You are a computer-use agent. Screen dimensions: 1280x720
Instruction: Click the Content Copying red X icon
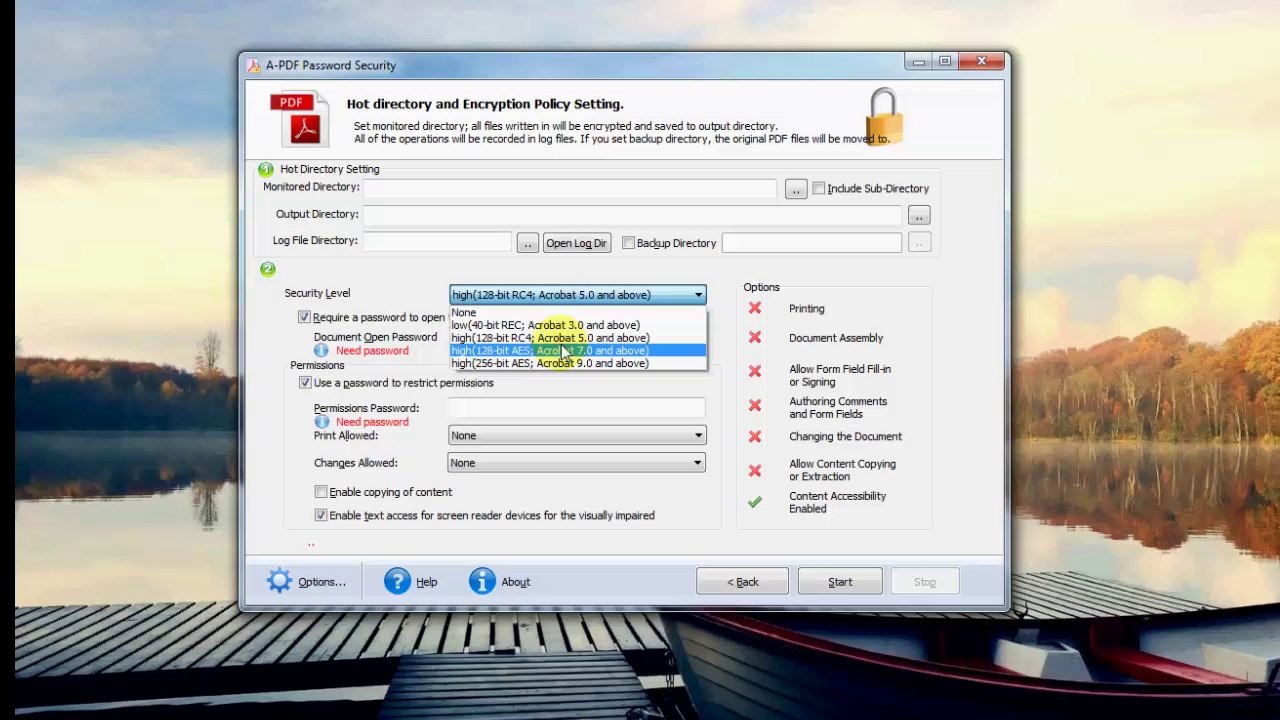pos(755,470)
